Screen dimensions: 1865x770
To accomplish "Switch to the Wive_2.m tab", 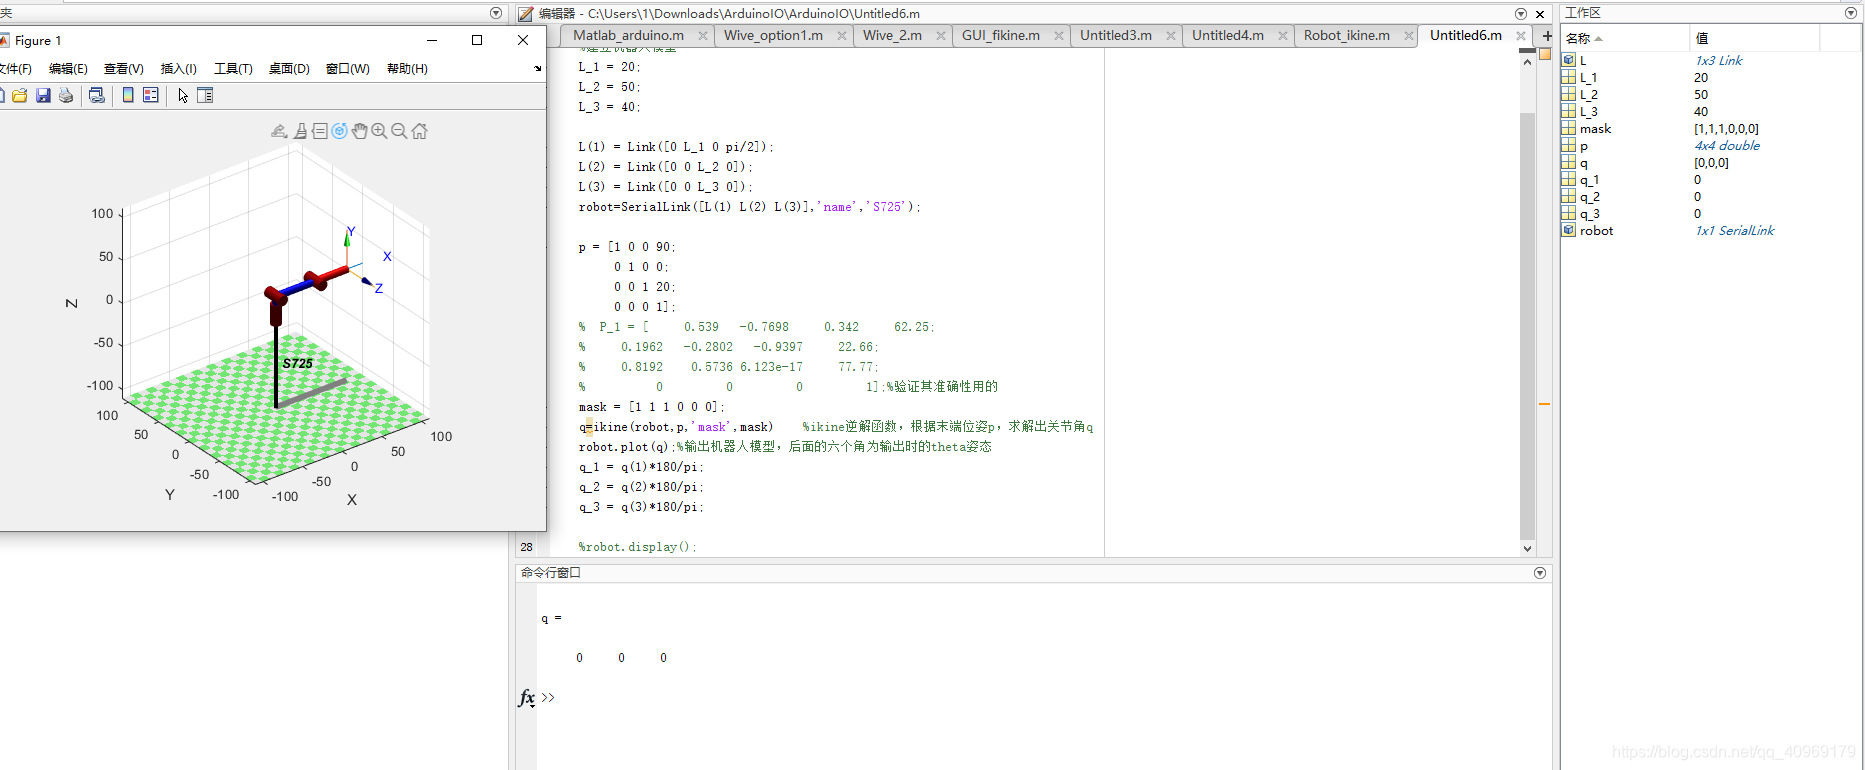I will pyautogui.click(x=892, y=35).
